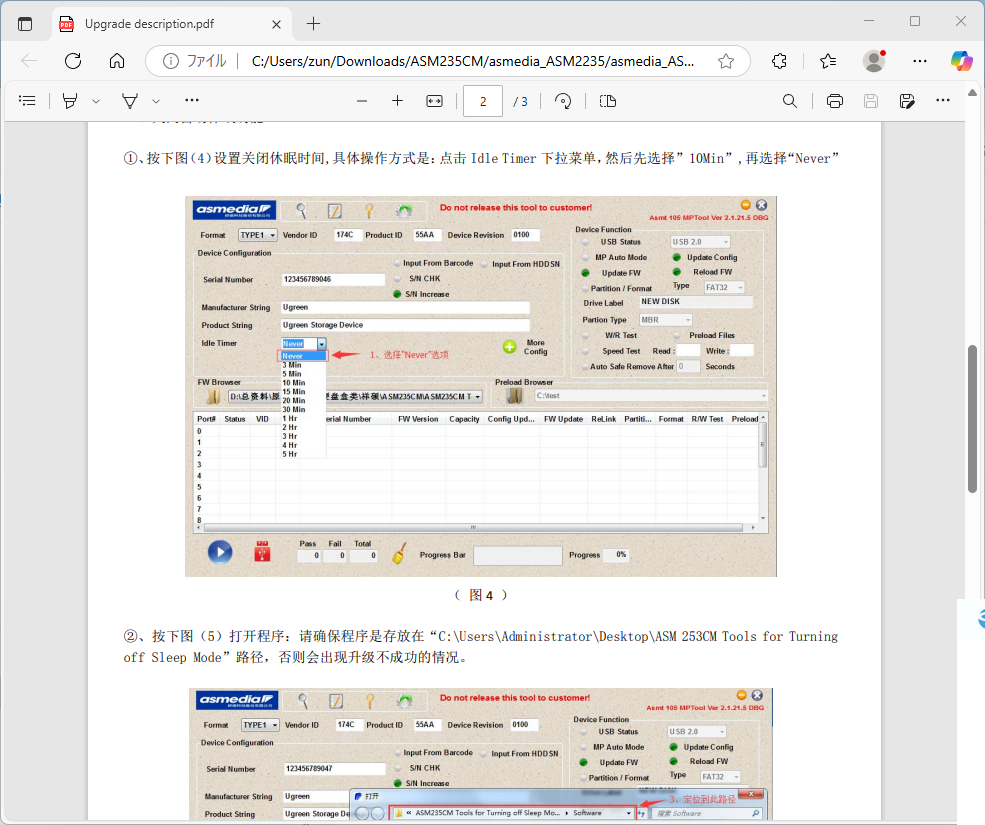
Task: Refresh the current page
Action: pyautogui.click(x=73, y=61)
